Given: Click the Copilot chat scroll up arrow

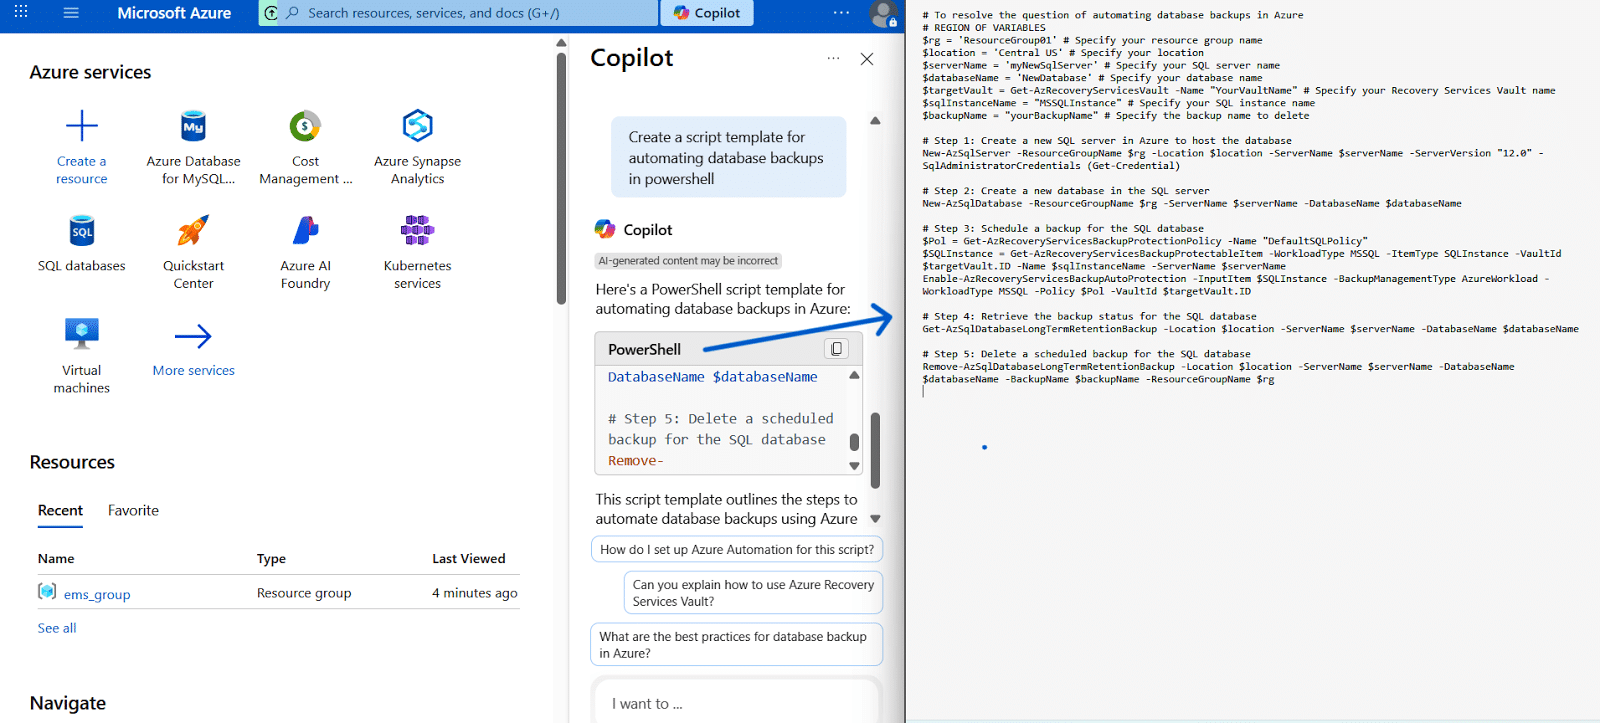Looking at the screenshot, I should tap(875, 121).
